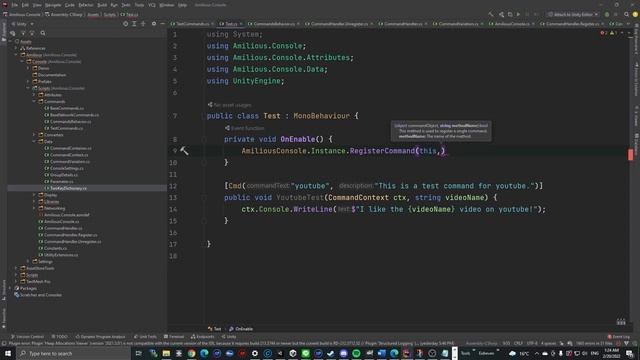Open Terminal tool window
This screenshot has width=640, height=360.
click(x=174, y=337)
